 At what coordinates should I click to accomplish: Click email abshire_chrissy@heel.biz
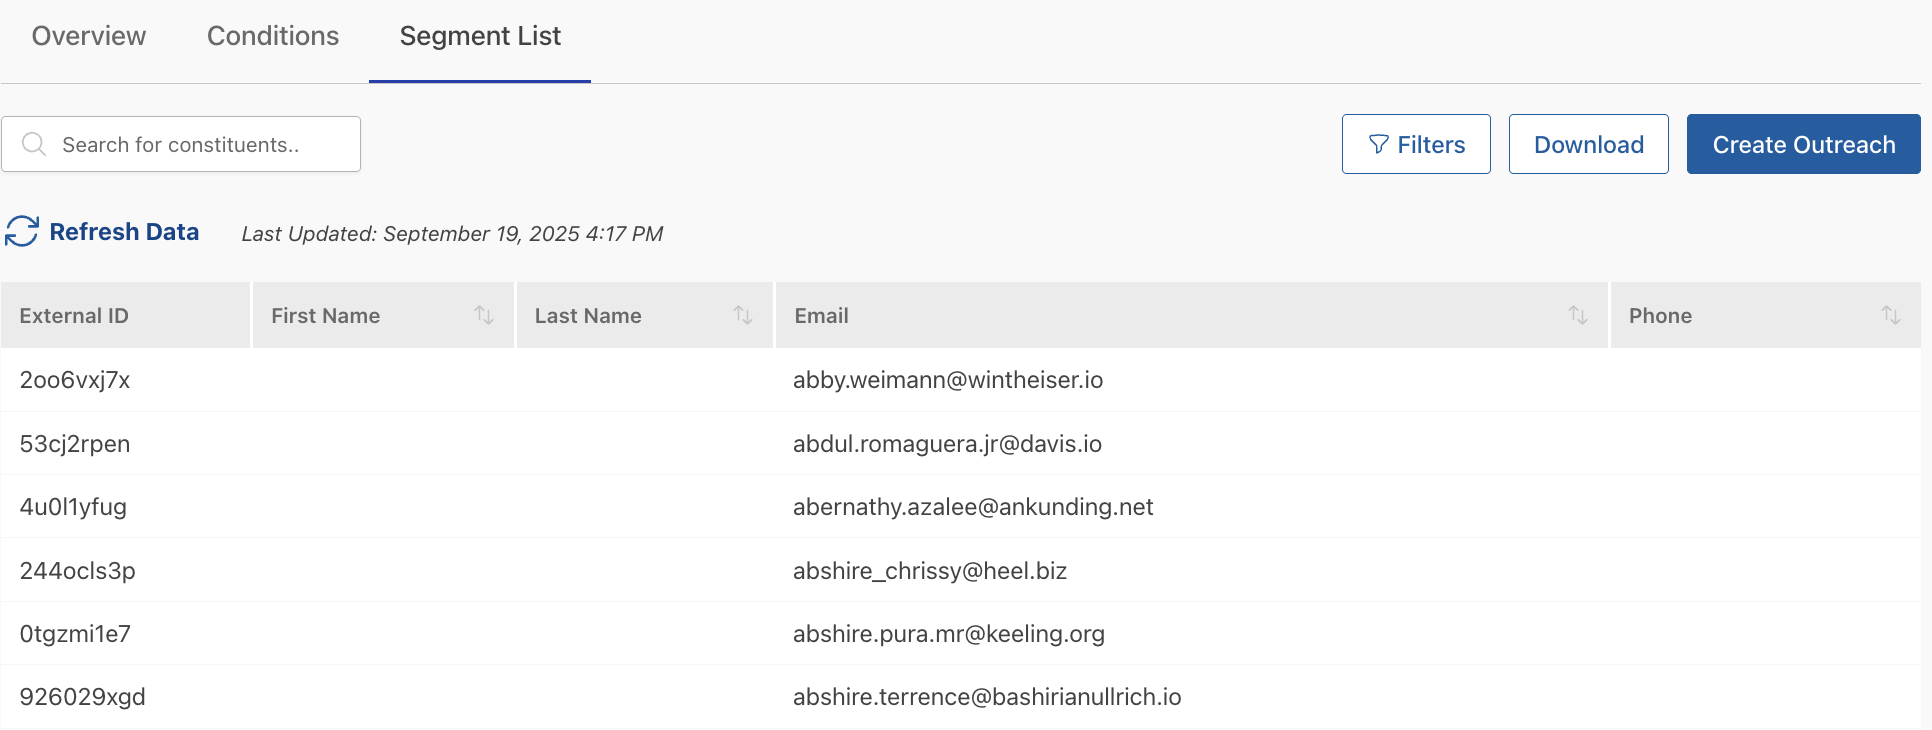(930, 571)
